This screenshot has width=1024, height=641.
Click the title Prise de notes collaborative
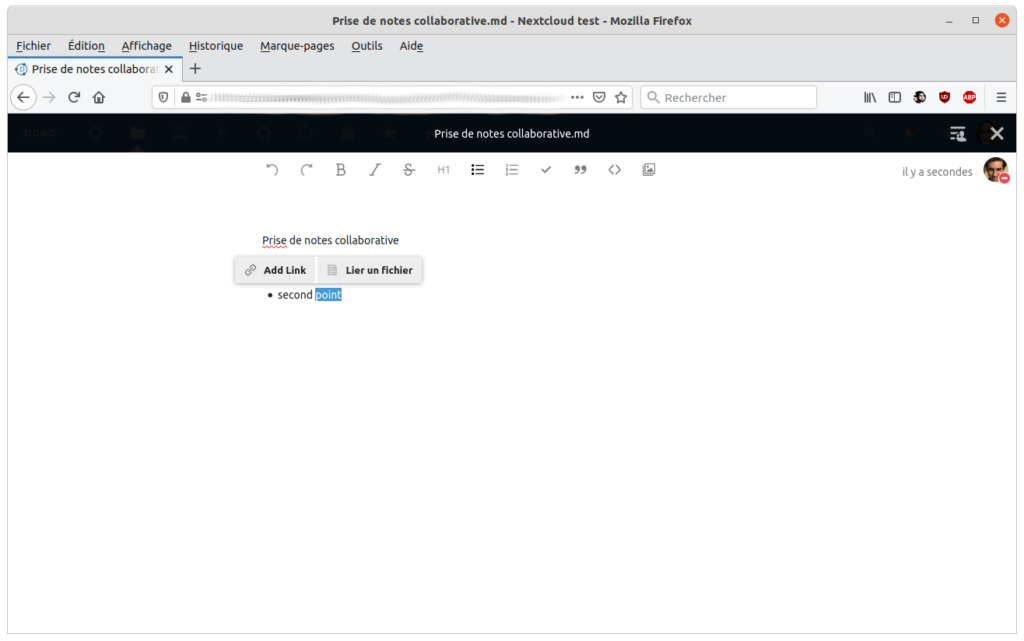click(330, 240)
